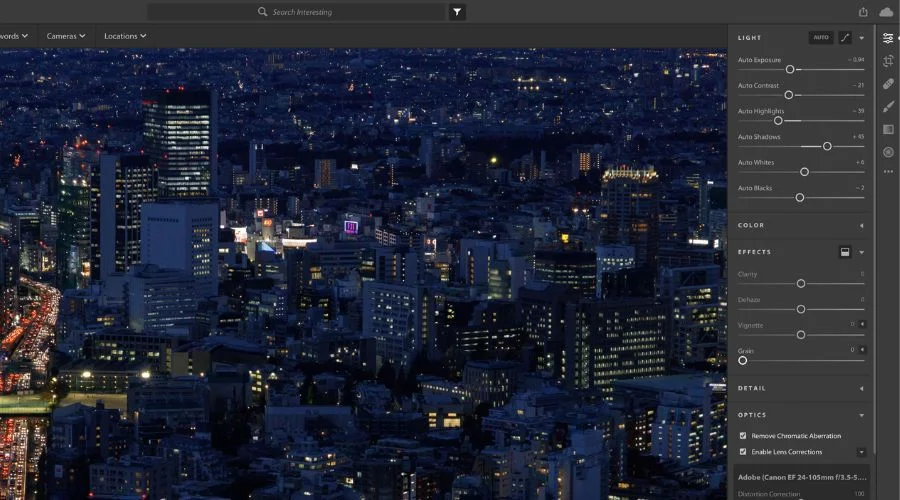The image size is (900, 500).
Task: Click in the Search Interesting field
Action: pos(296,11)
